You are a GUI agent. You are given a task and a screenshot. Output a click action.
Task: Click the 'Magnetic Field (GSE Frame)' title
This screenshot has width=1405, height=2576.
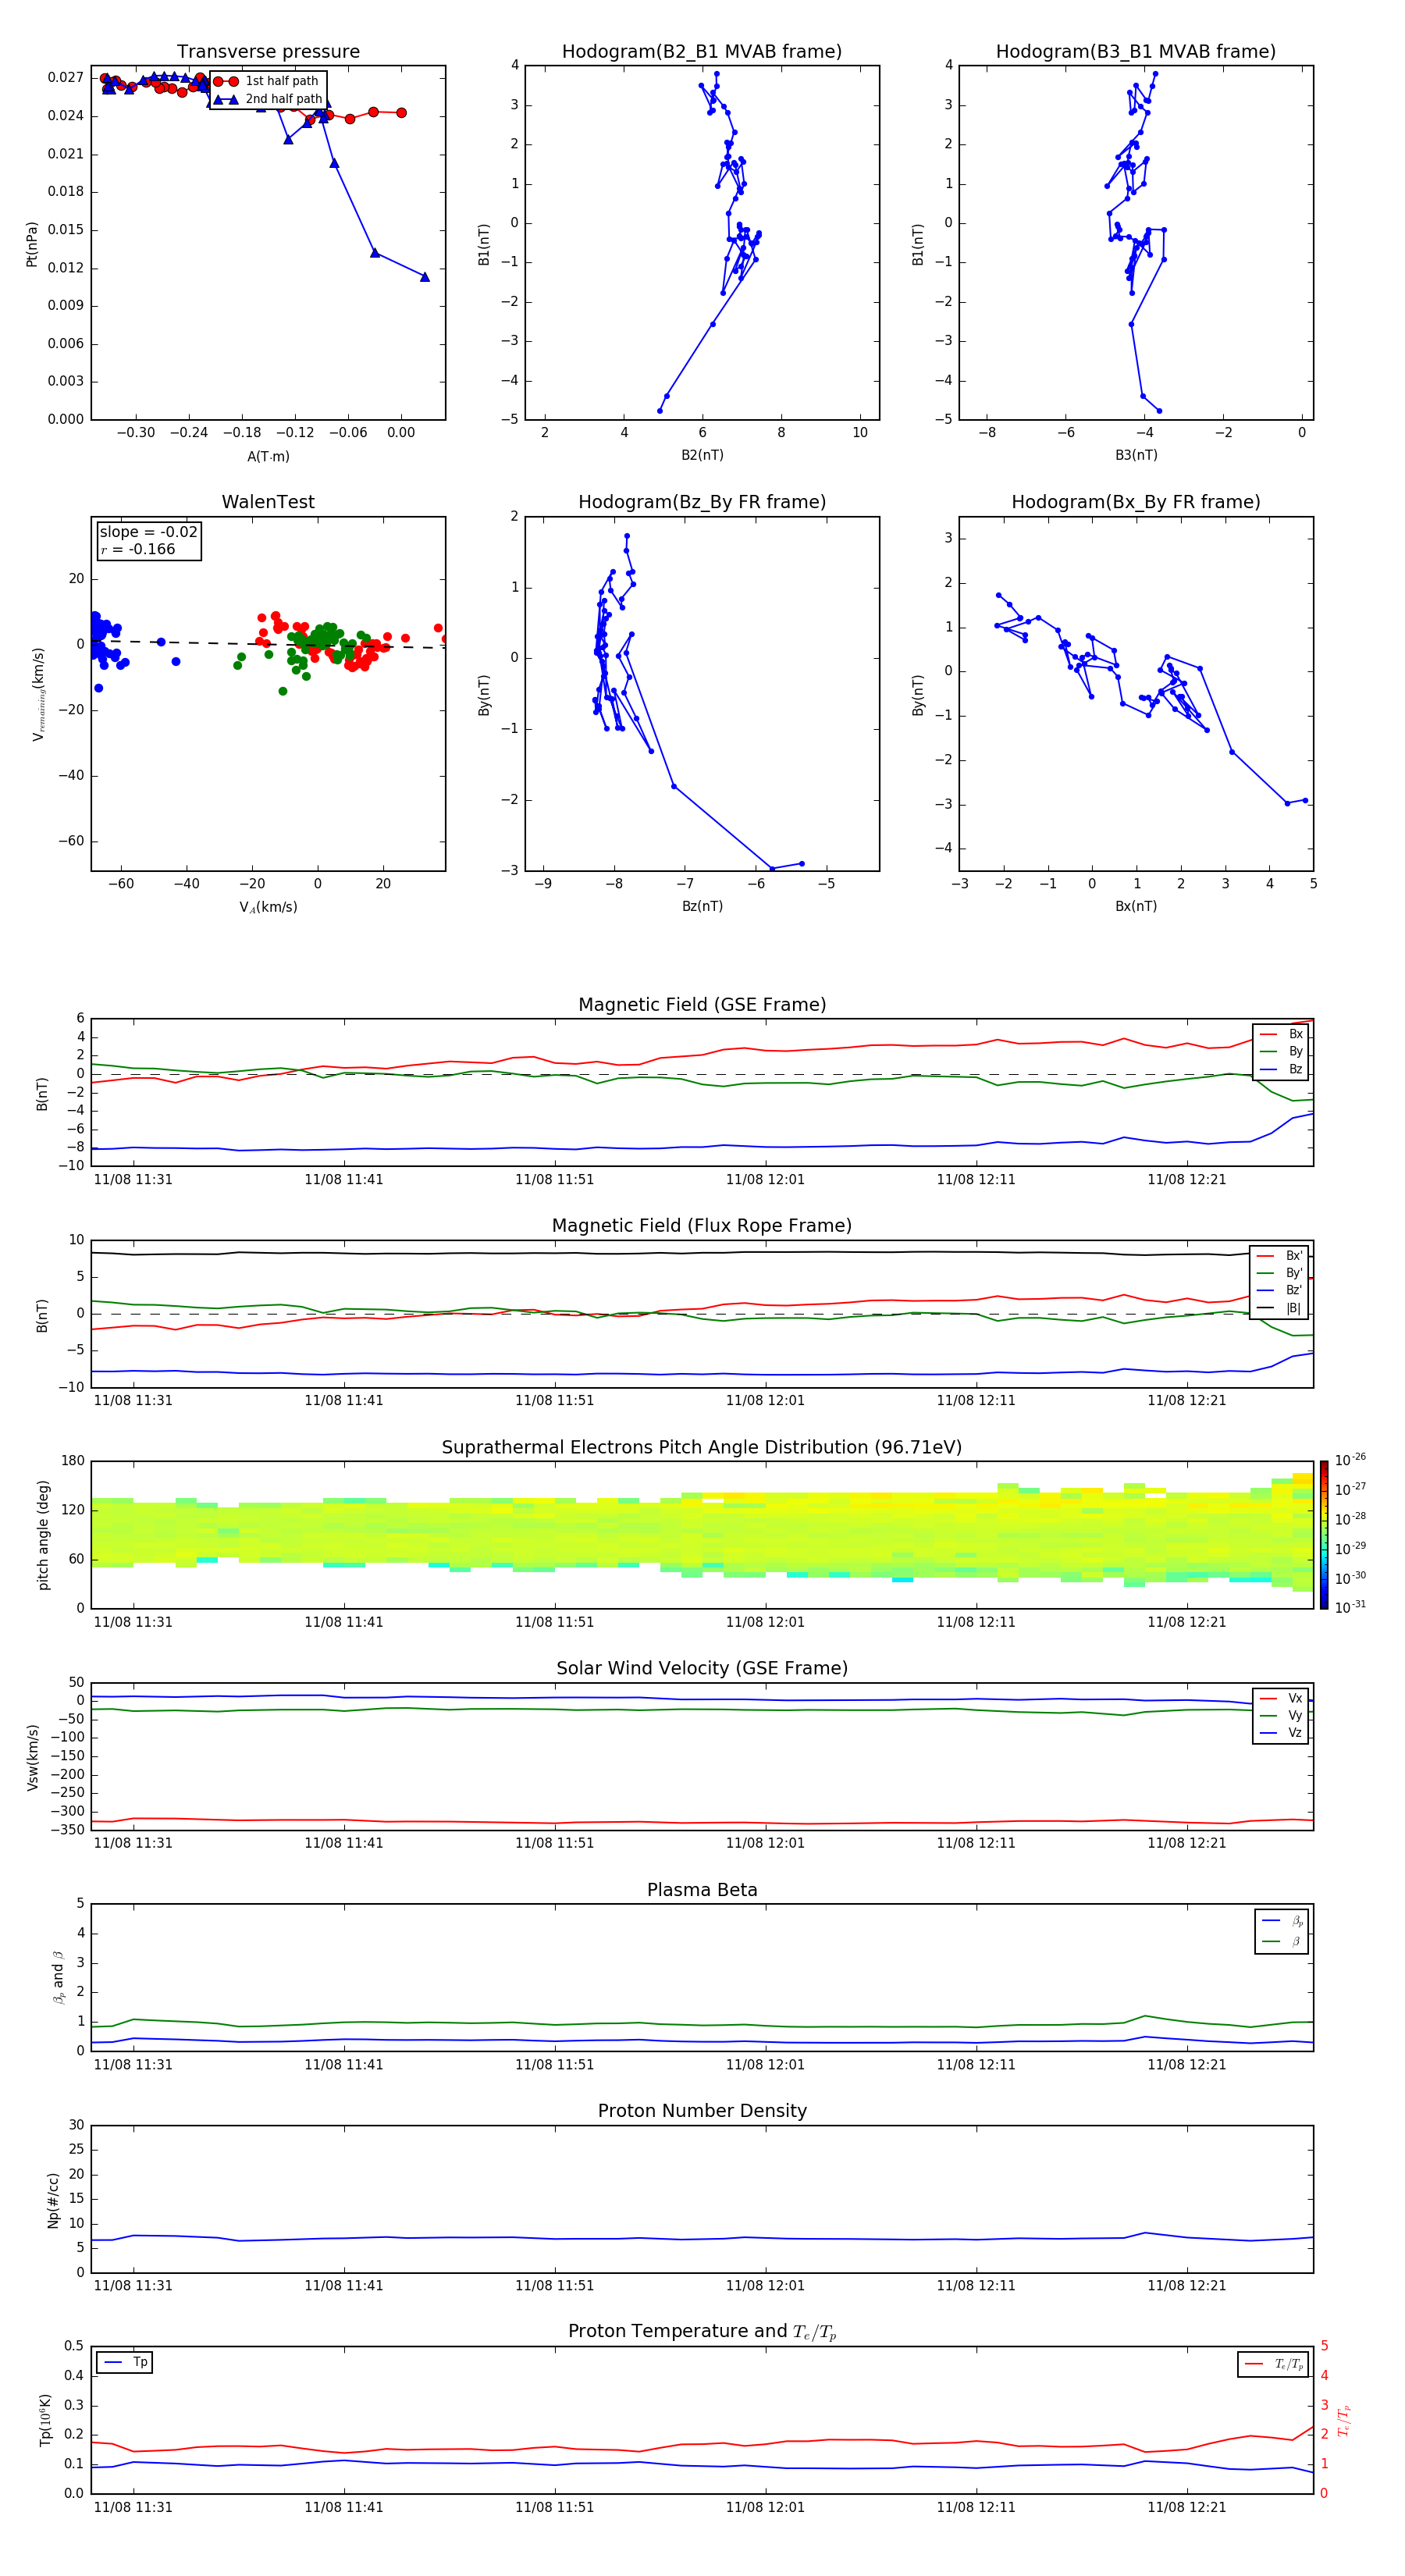[702, 1005]
